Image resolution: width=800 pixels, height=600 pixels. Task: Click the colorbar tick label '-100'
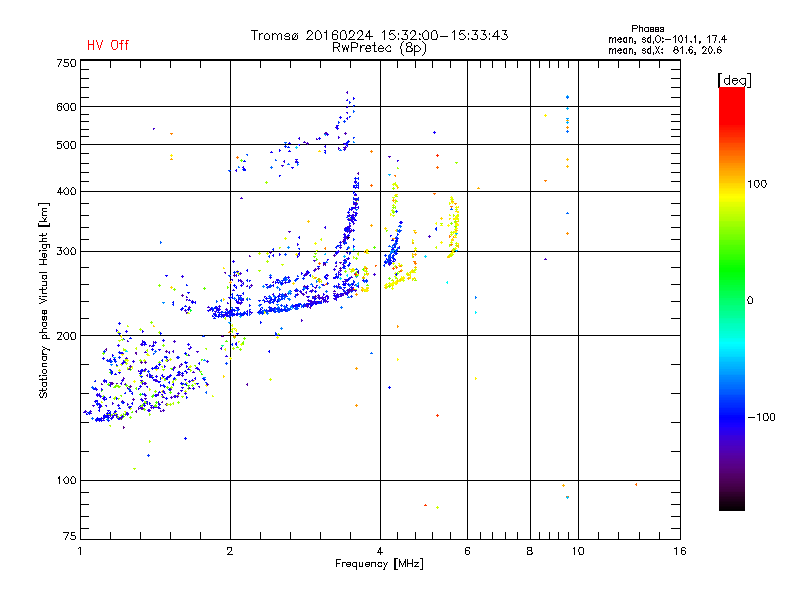click(762, 417)
